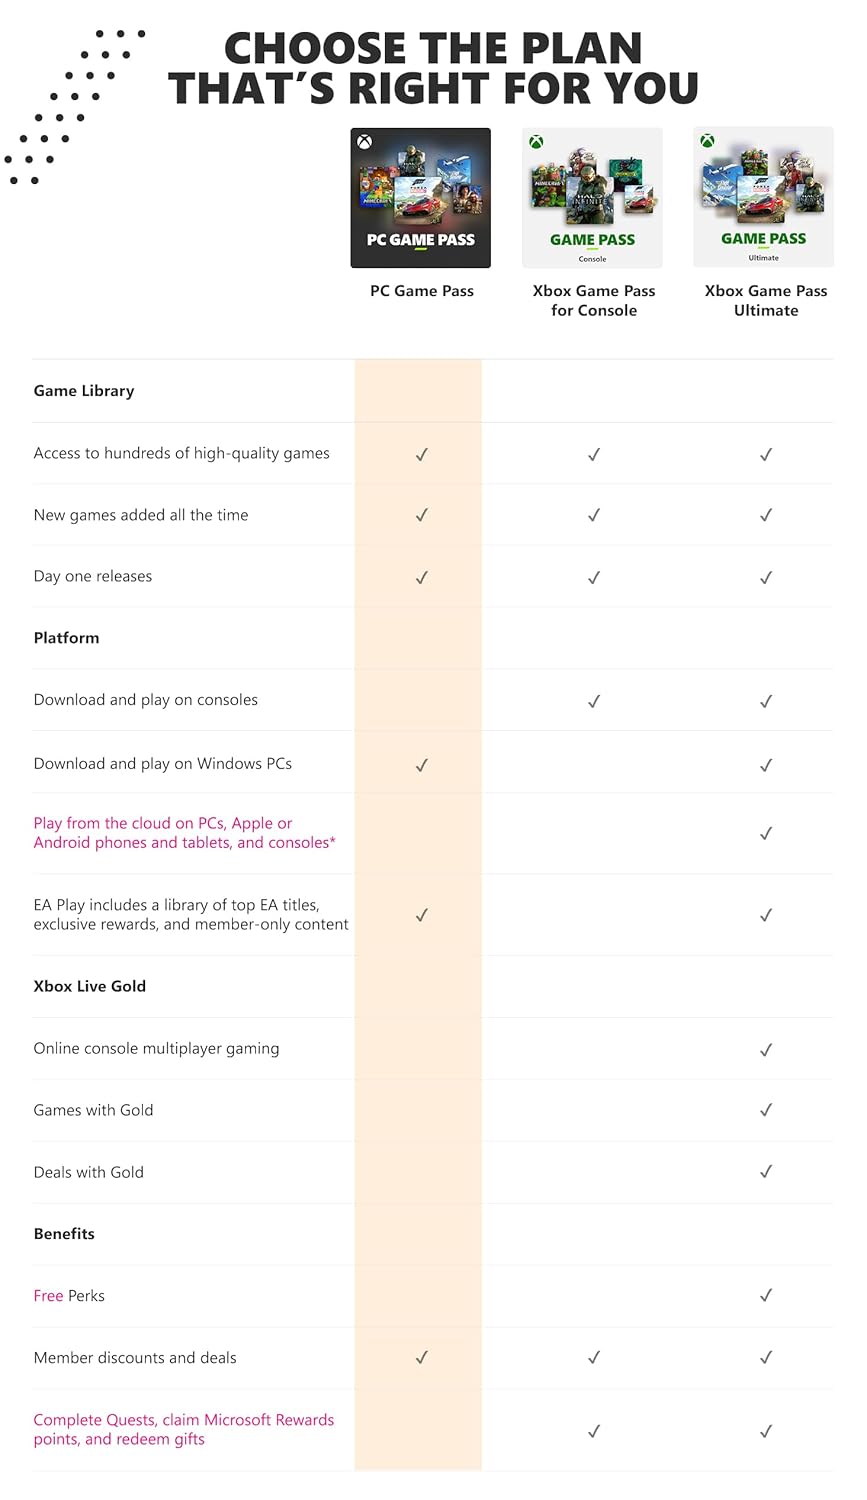Click Ultimate checkmark for Games with Gold
The height and width of the screenshot is (1500, 867).
point(766,1110)
